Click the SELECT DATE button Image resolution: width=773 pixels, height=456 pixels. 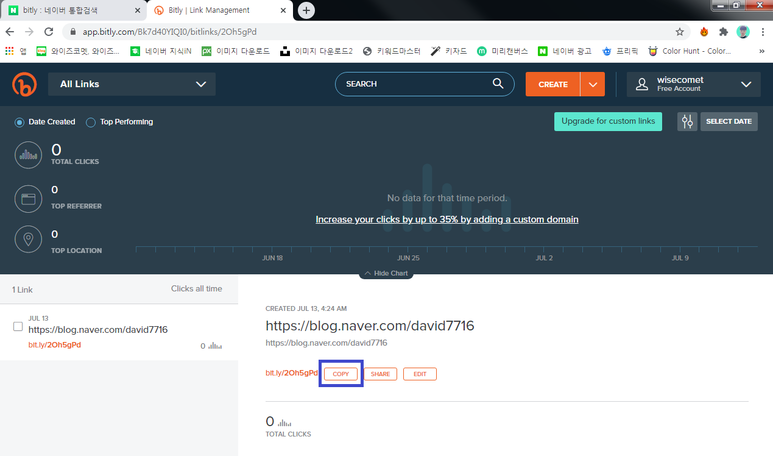pyautogui.click(x=729, y=121)
